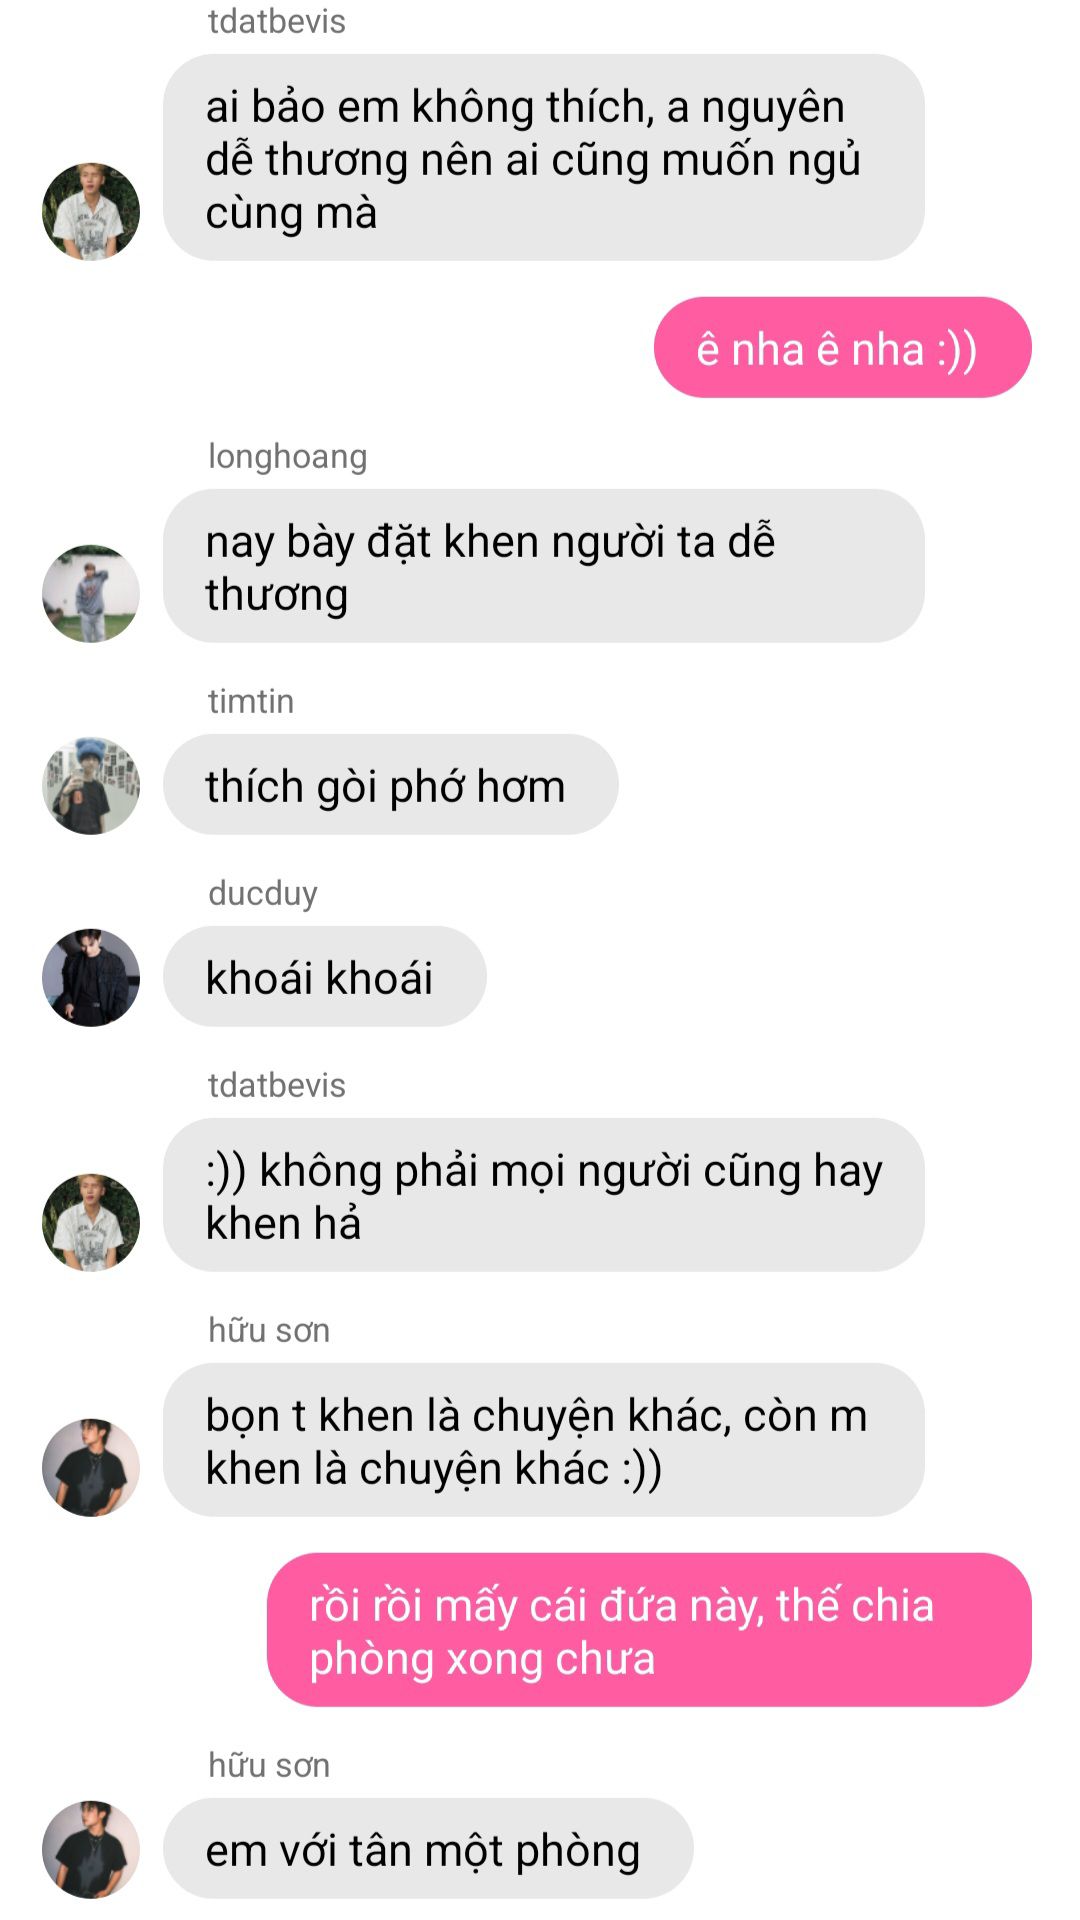Tap ducduy's dark profile avatar
Screen dimensions: 1080x1920
[91, 977]
